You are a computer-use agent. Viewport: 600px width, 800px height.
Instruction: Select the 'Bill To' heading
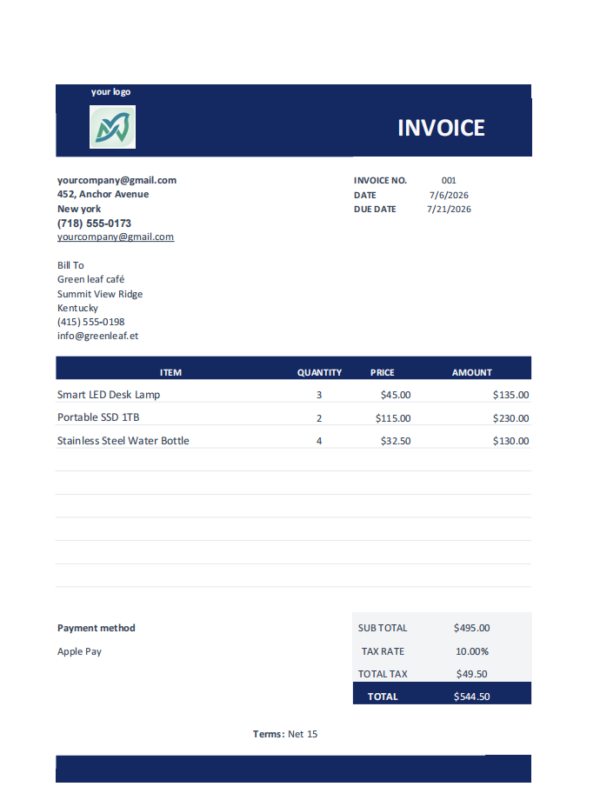[70, 265]
